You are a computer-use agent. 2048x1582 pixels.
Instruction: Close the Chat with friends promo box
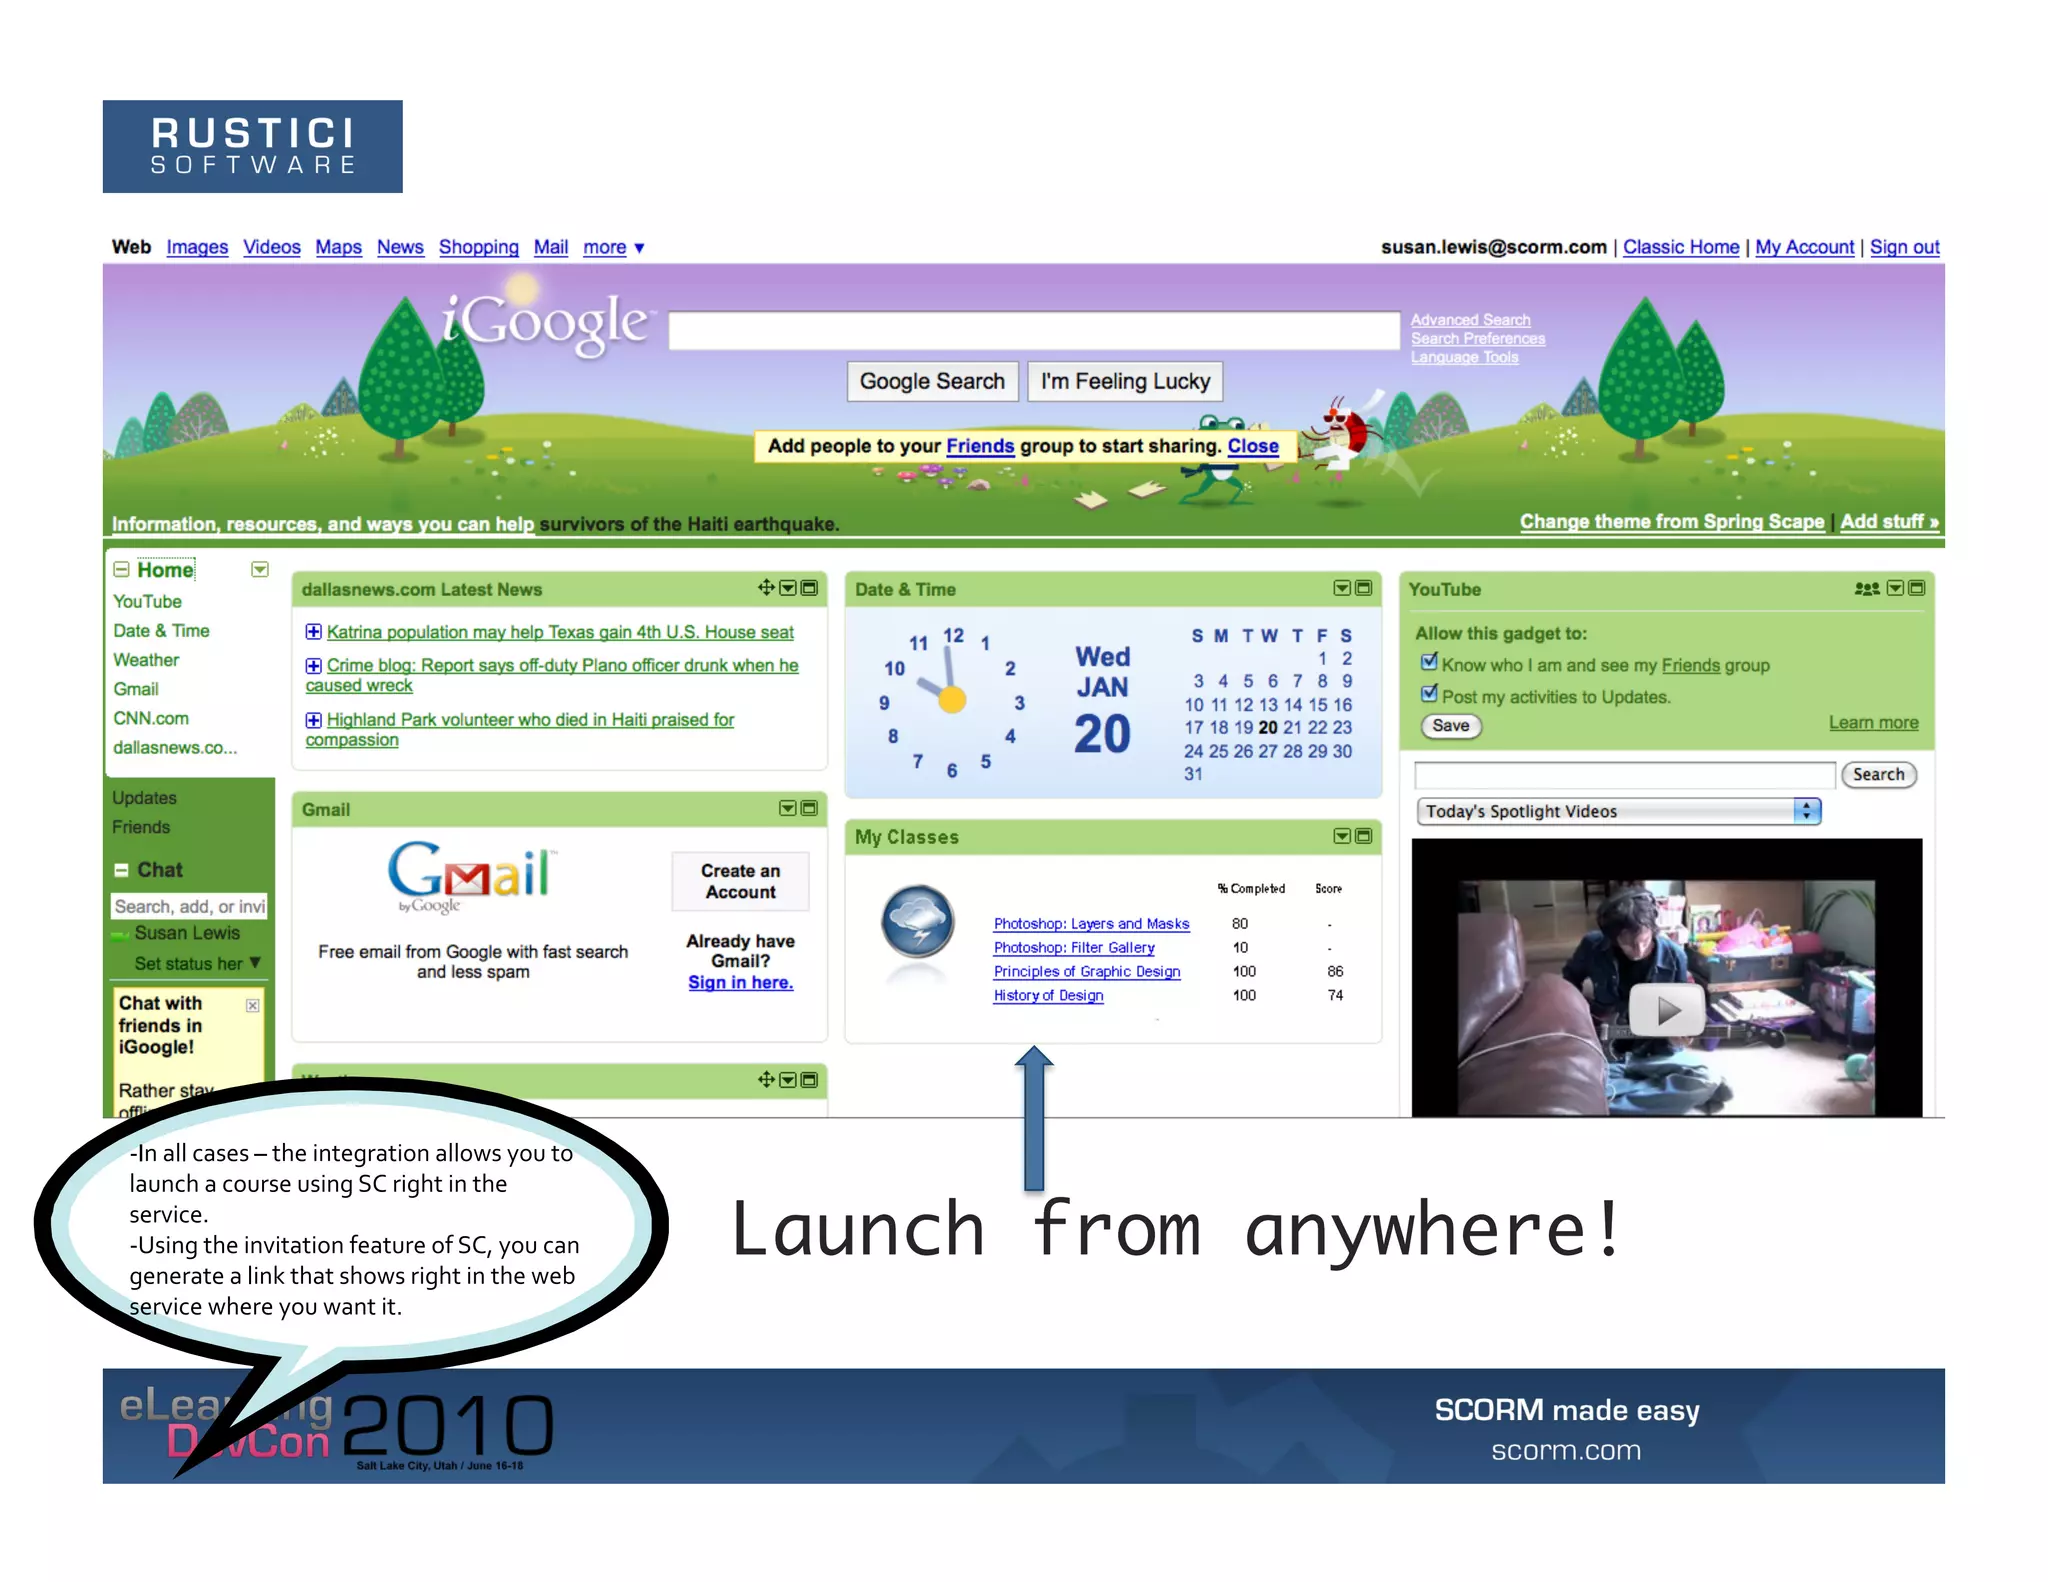[253, 1005]
